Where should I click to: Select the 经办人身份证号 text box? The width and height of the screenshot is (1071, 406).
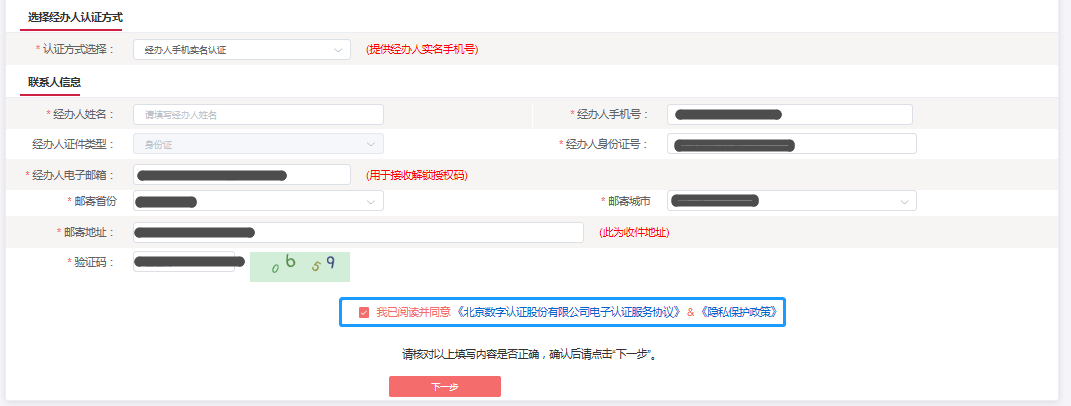791,144
